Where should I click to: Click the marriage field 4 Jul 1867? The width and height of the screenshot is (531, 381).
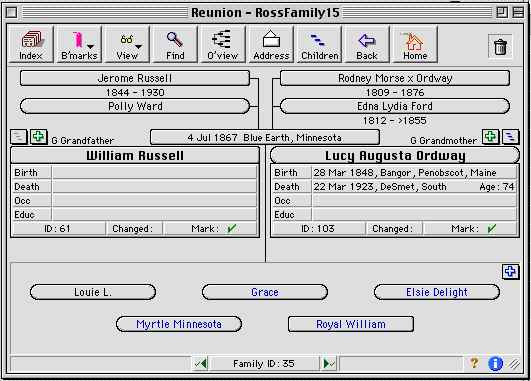coord(265,137)
